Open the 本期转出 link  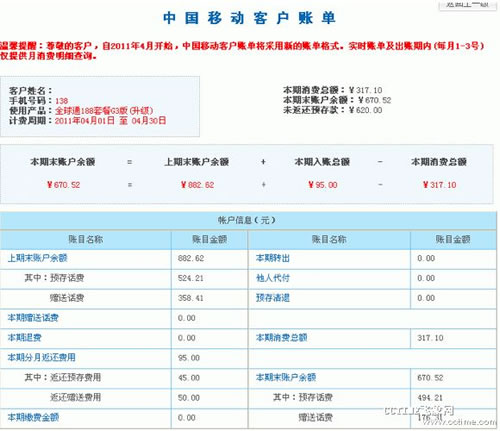coord(273,258)
